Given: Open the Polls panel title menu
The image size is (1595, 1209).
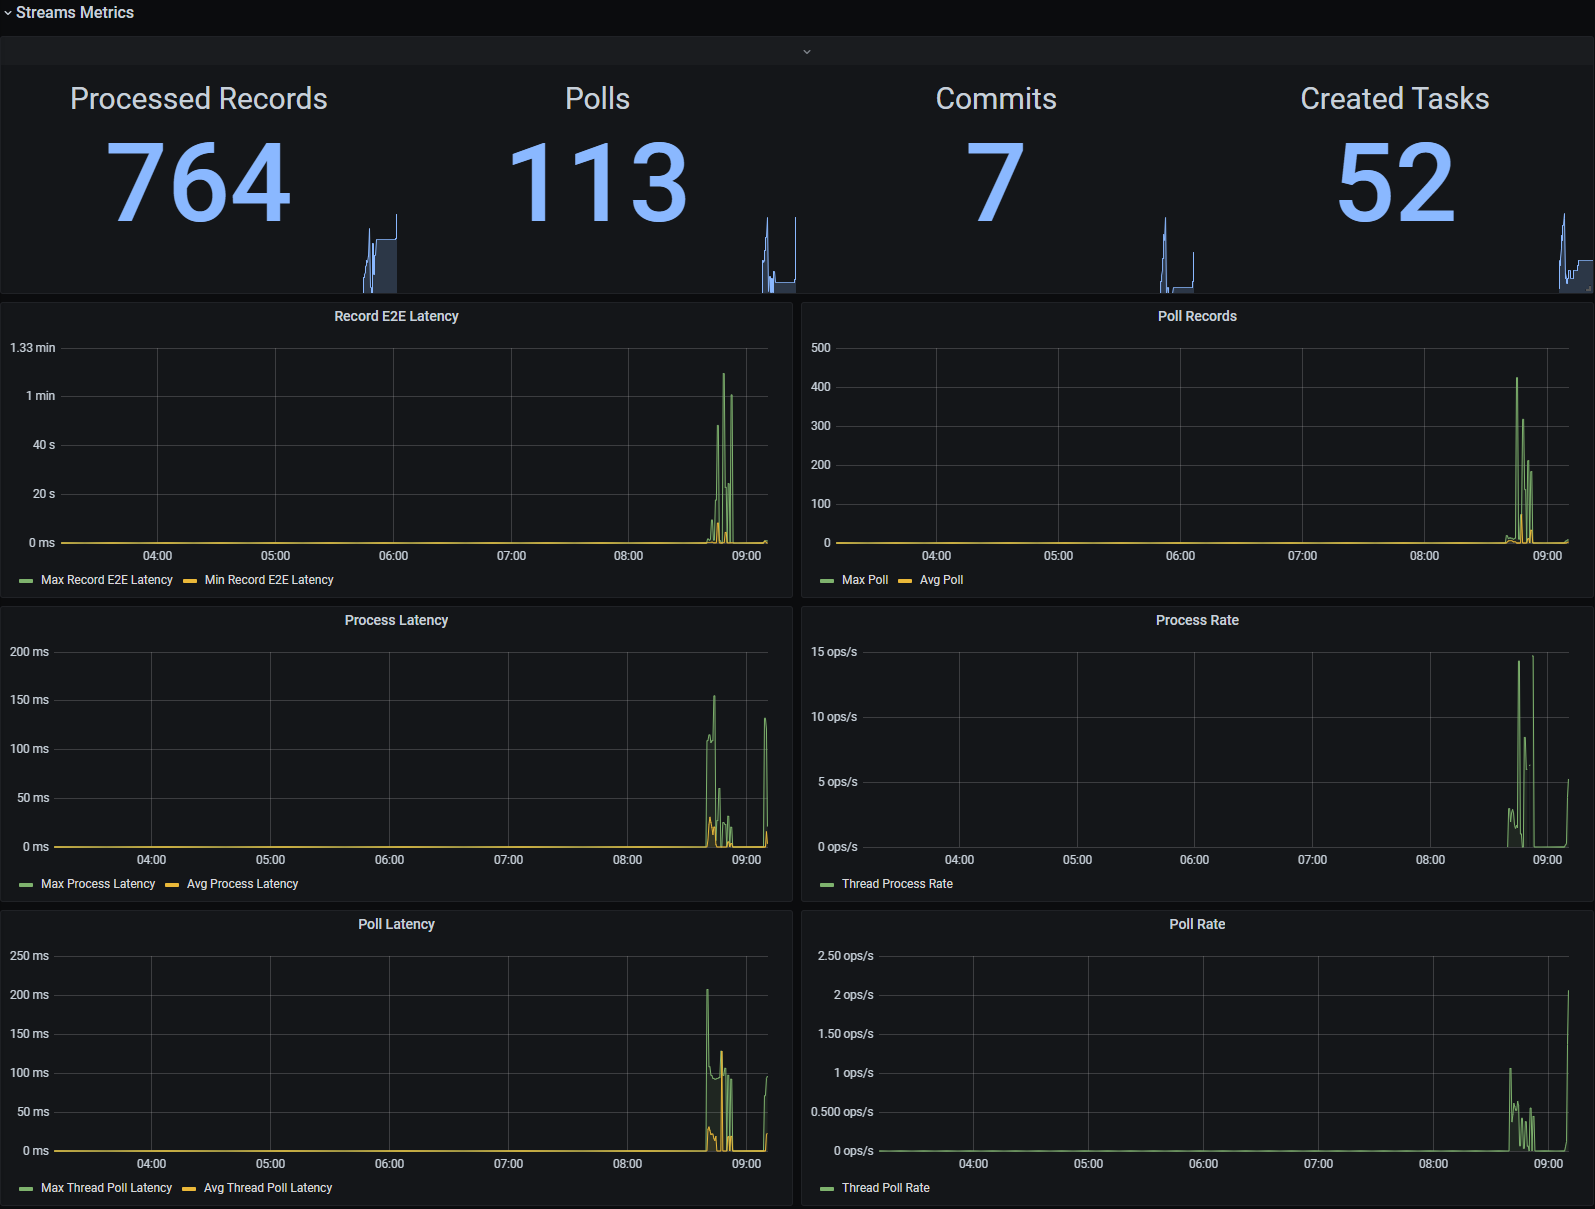Looking at the screenshot, I should coord(598,99).
